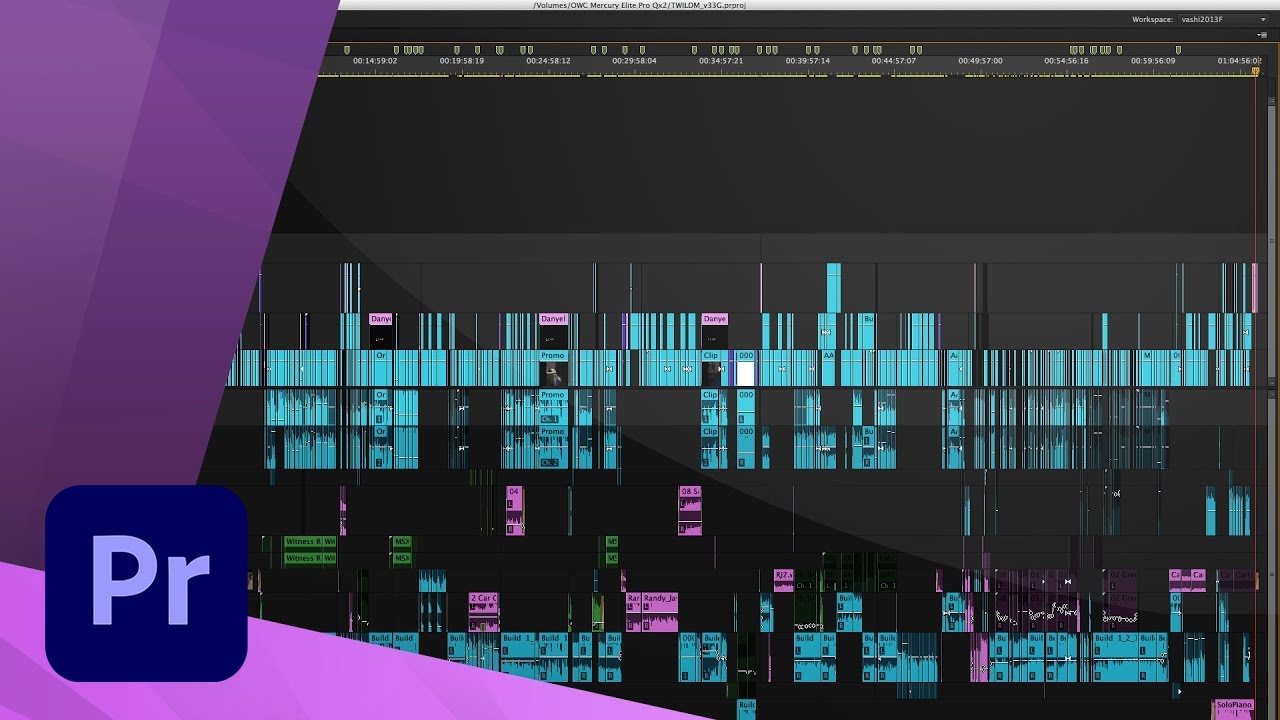The image size is (1280, 720).
Task: Click ruler timecode 00:39:57:14
Action: [808, 61]
